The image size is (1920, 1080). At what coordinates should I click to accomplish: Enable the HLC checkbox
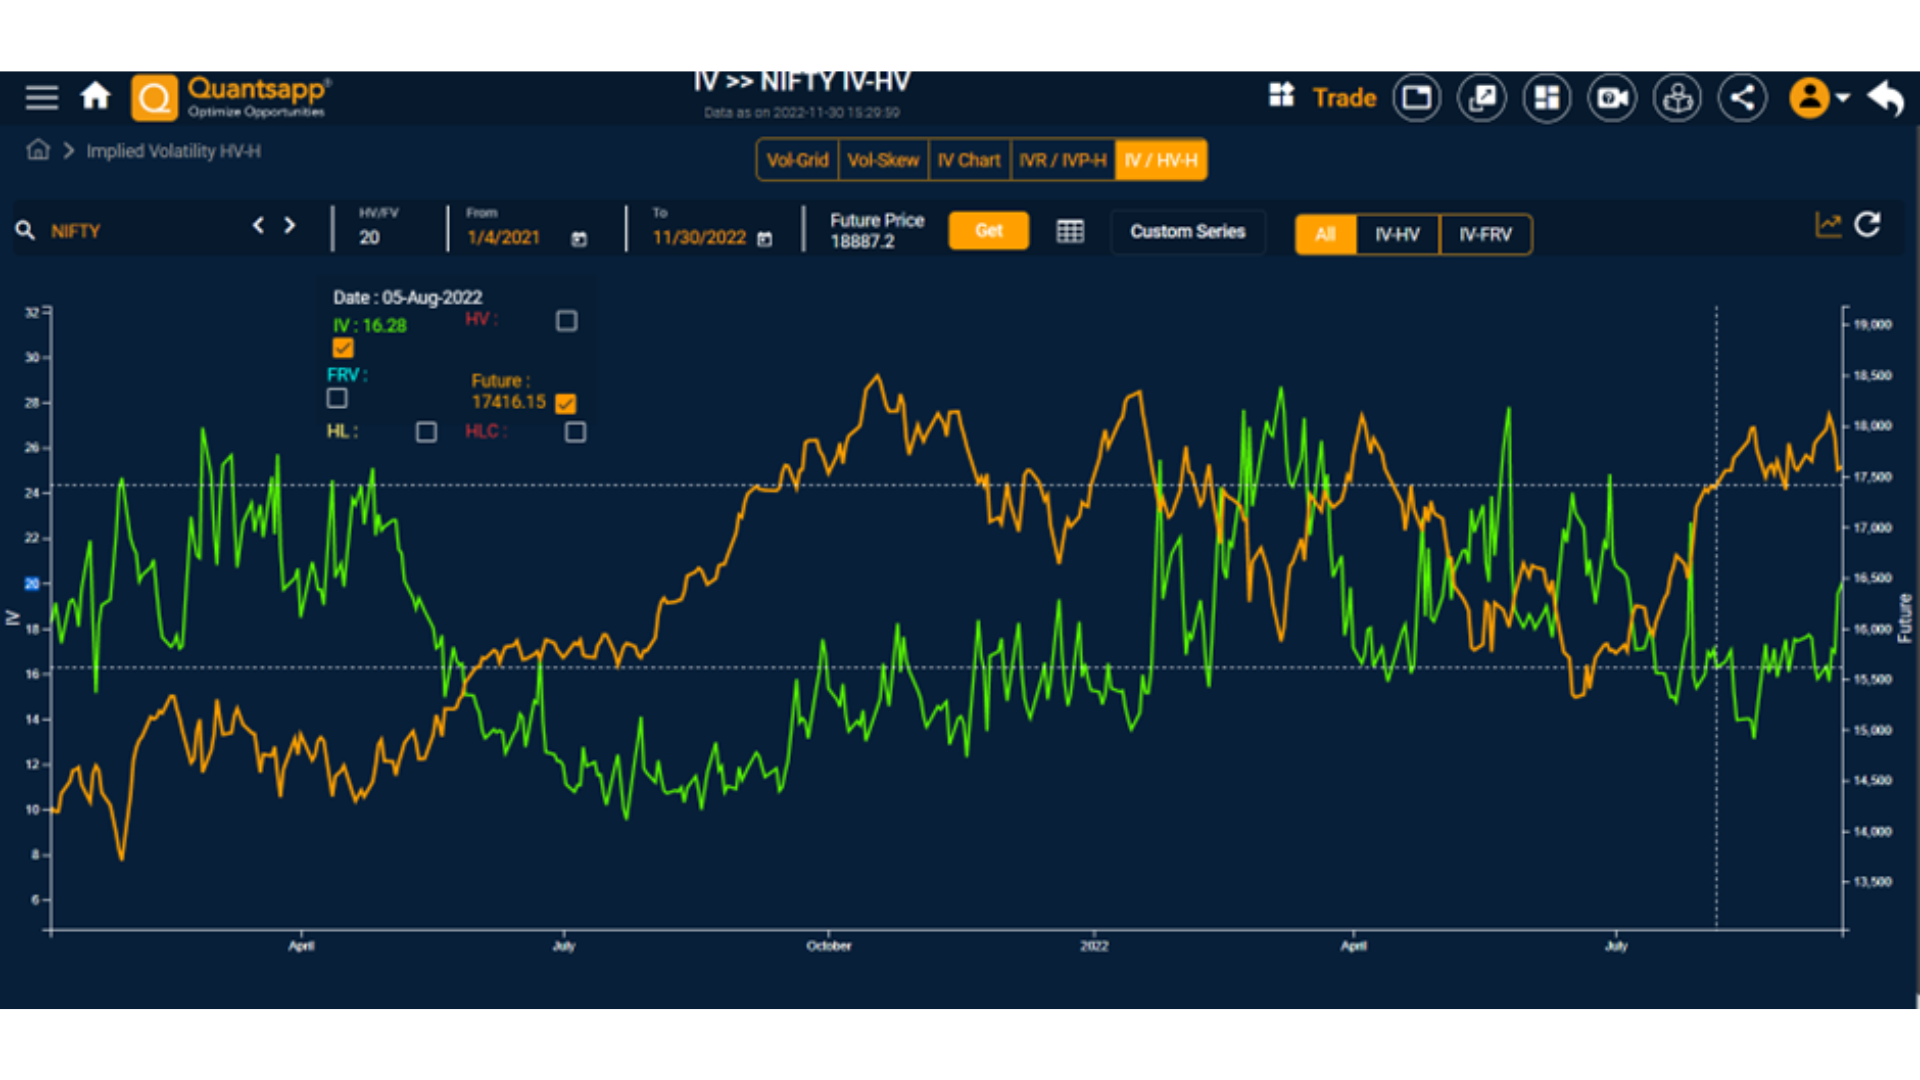575,432
